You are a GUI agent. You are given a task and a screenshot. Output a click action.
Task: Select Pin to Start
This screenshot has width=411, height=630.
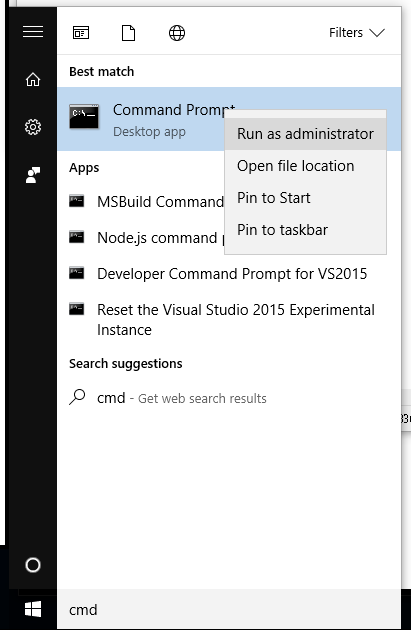[x=305, y=198]
